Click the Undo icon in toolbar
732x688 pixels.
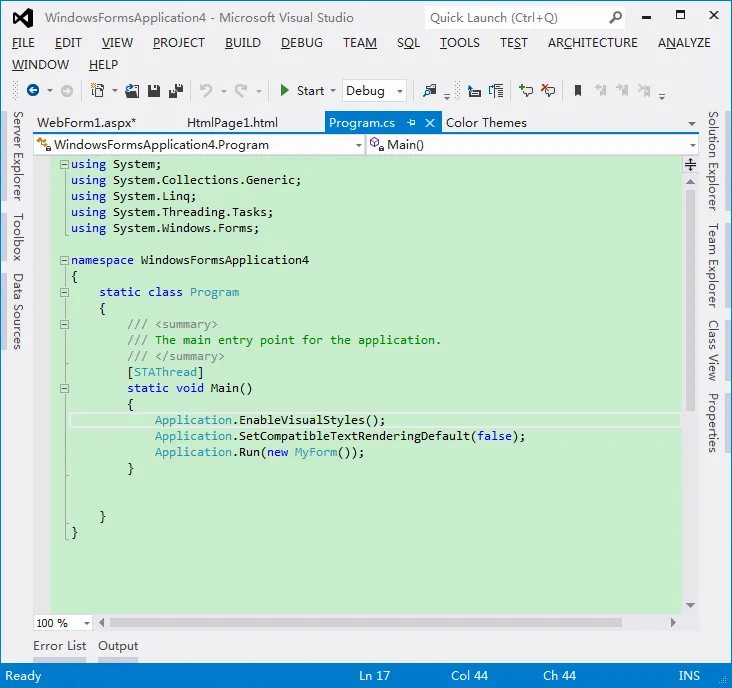(206, 91)
